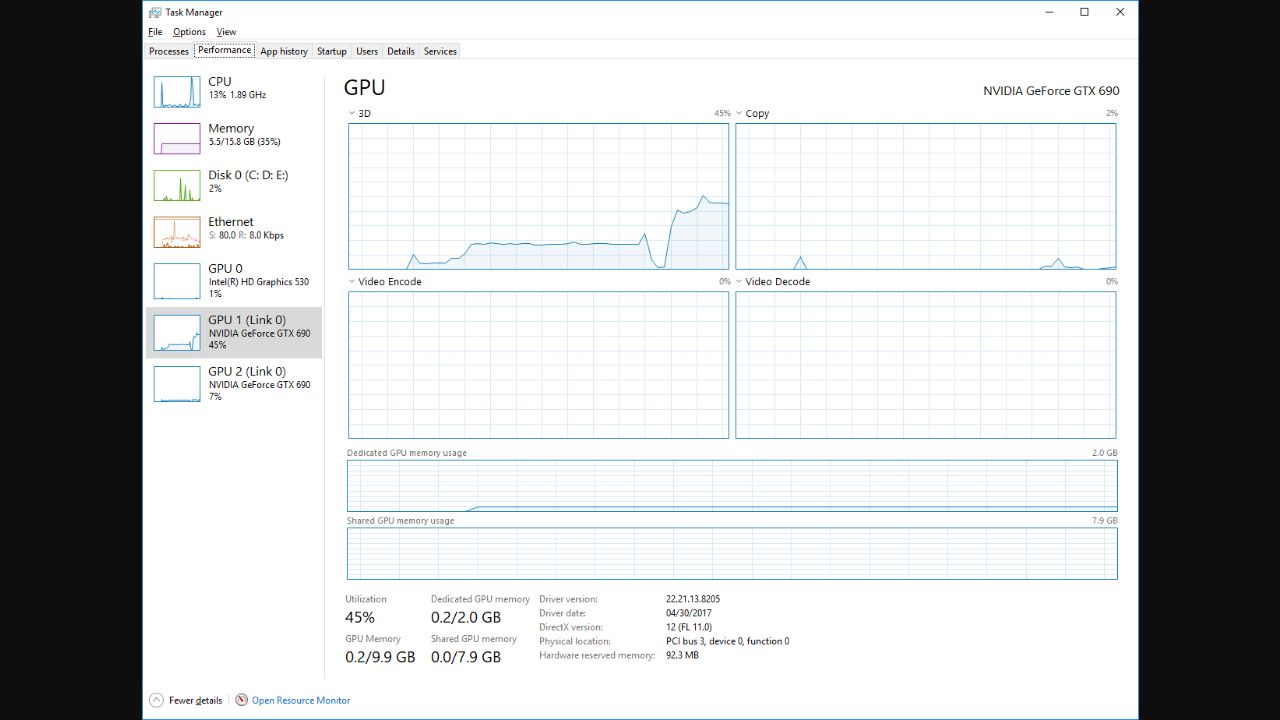Click the Dedicated GPU memory usage graph
Screen dimensions: 1280x720
click(x=732, y=486)
